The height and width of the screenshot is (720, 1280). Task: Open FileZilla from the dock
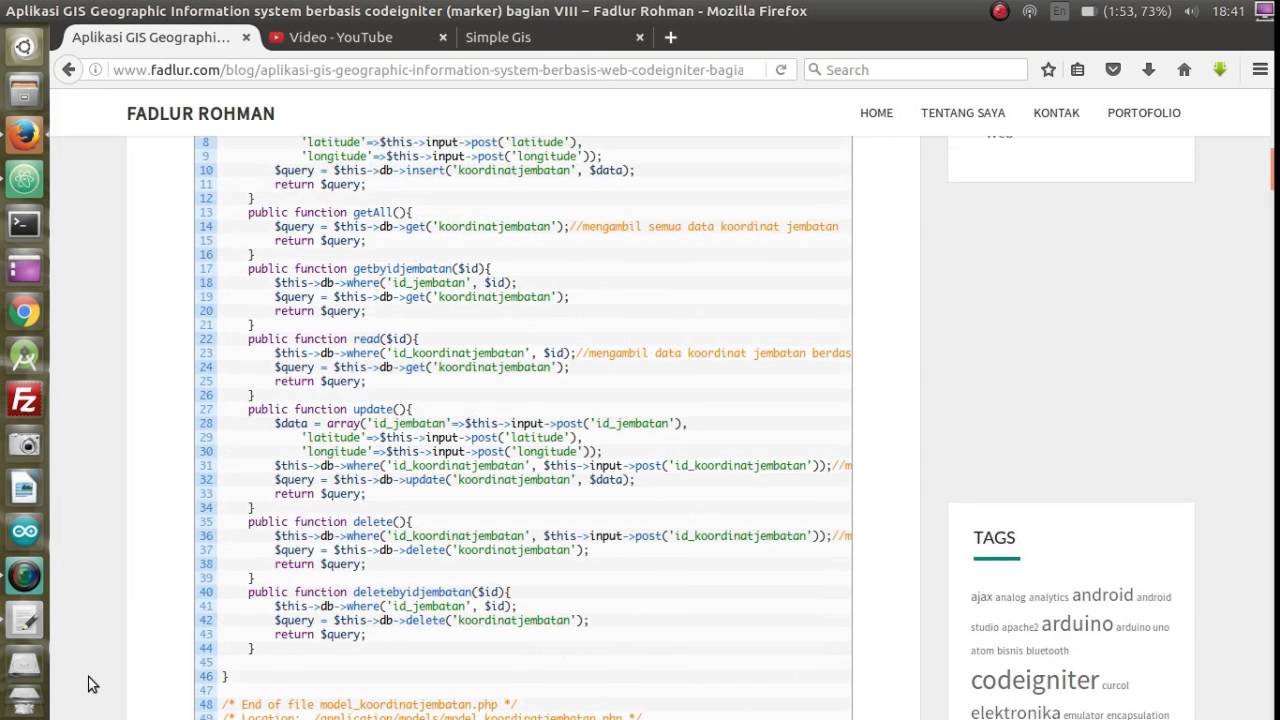pos(24,400)
